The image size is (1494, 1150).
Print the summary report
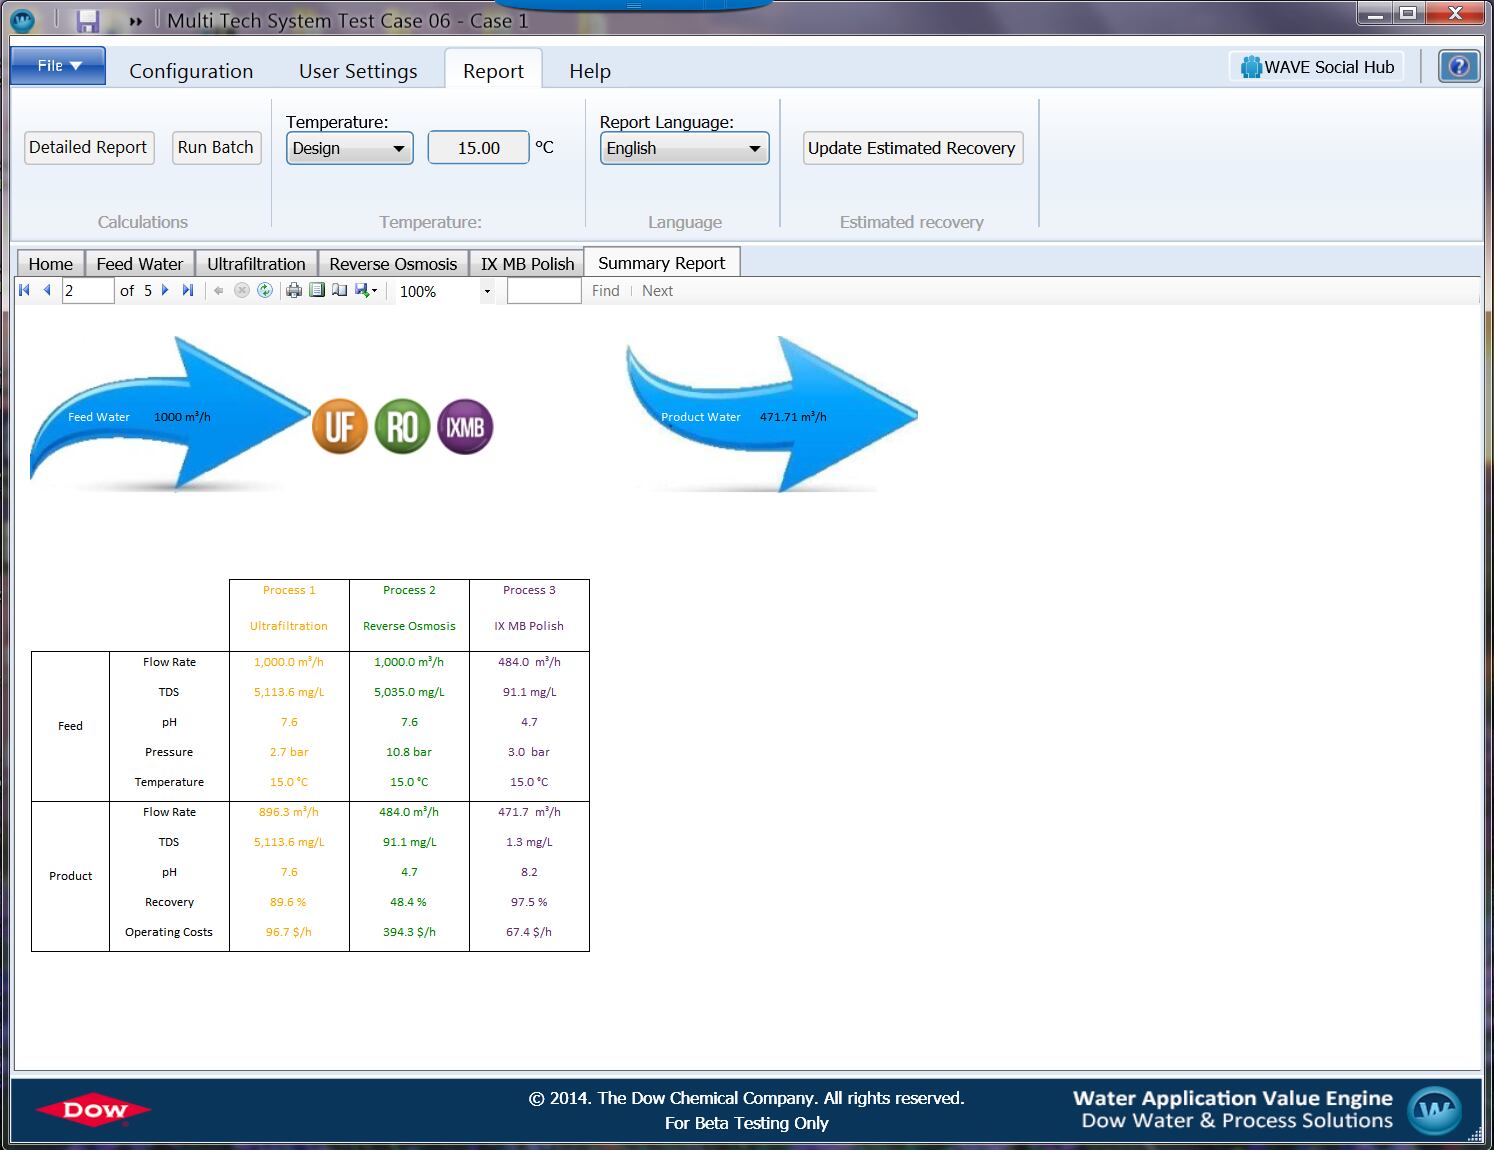294,291
